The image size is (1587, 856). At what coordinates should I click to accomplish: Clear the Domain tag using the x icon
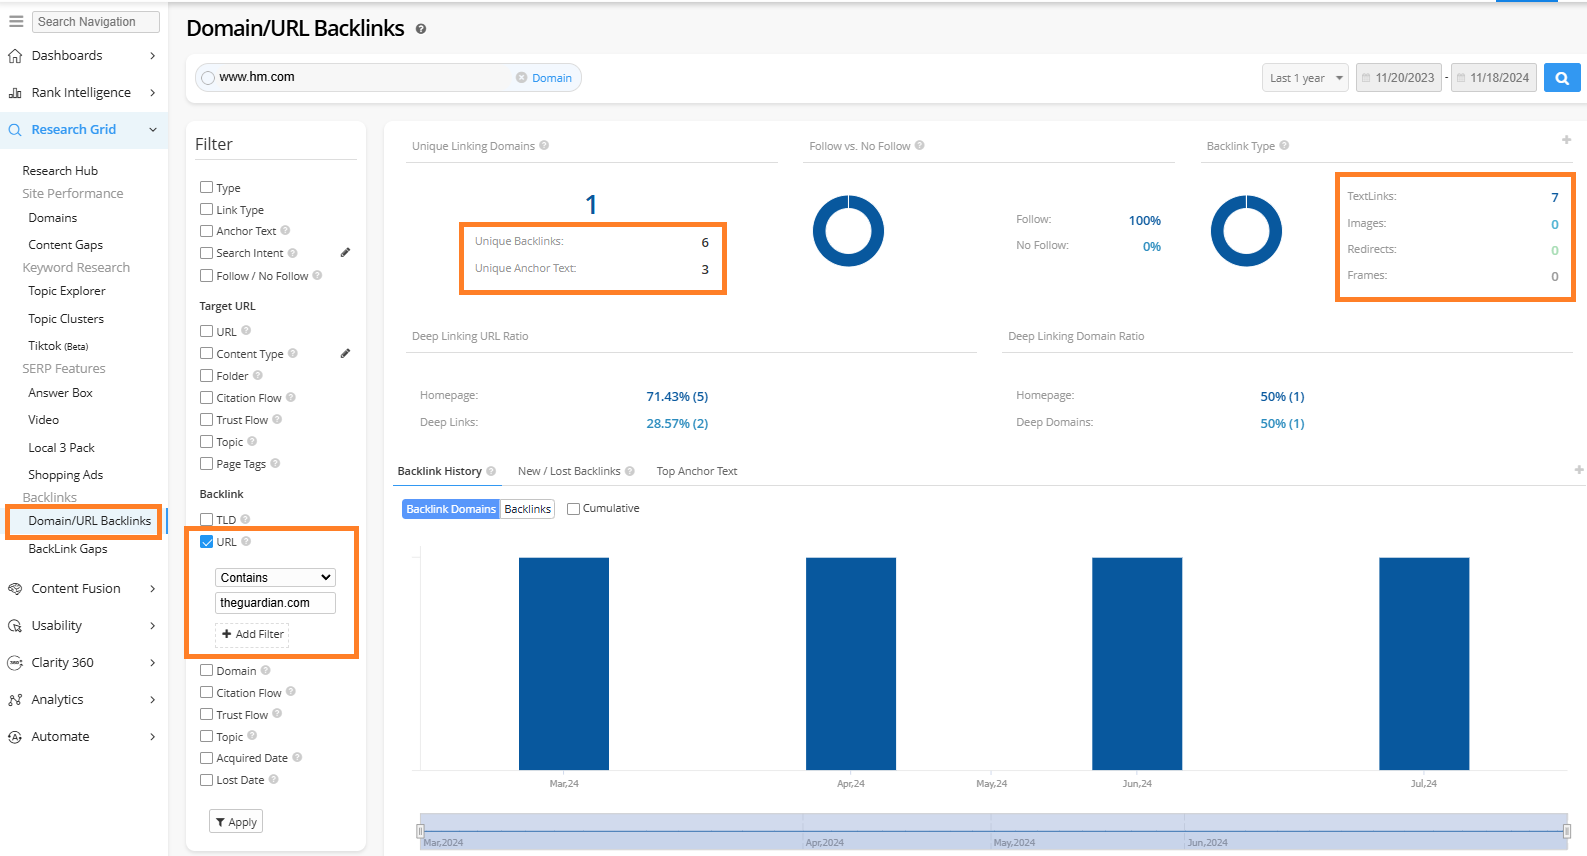[521, 78]
